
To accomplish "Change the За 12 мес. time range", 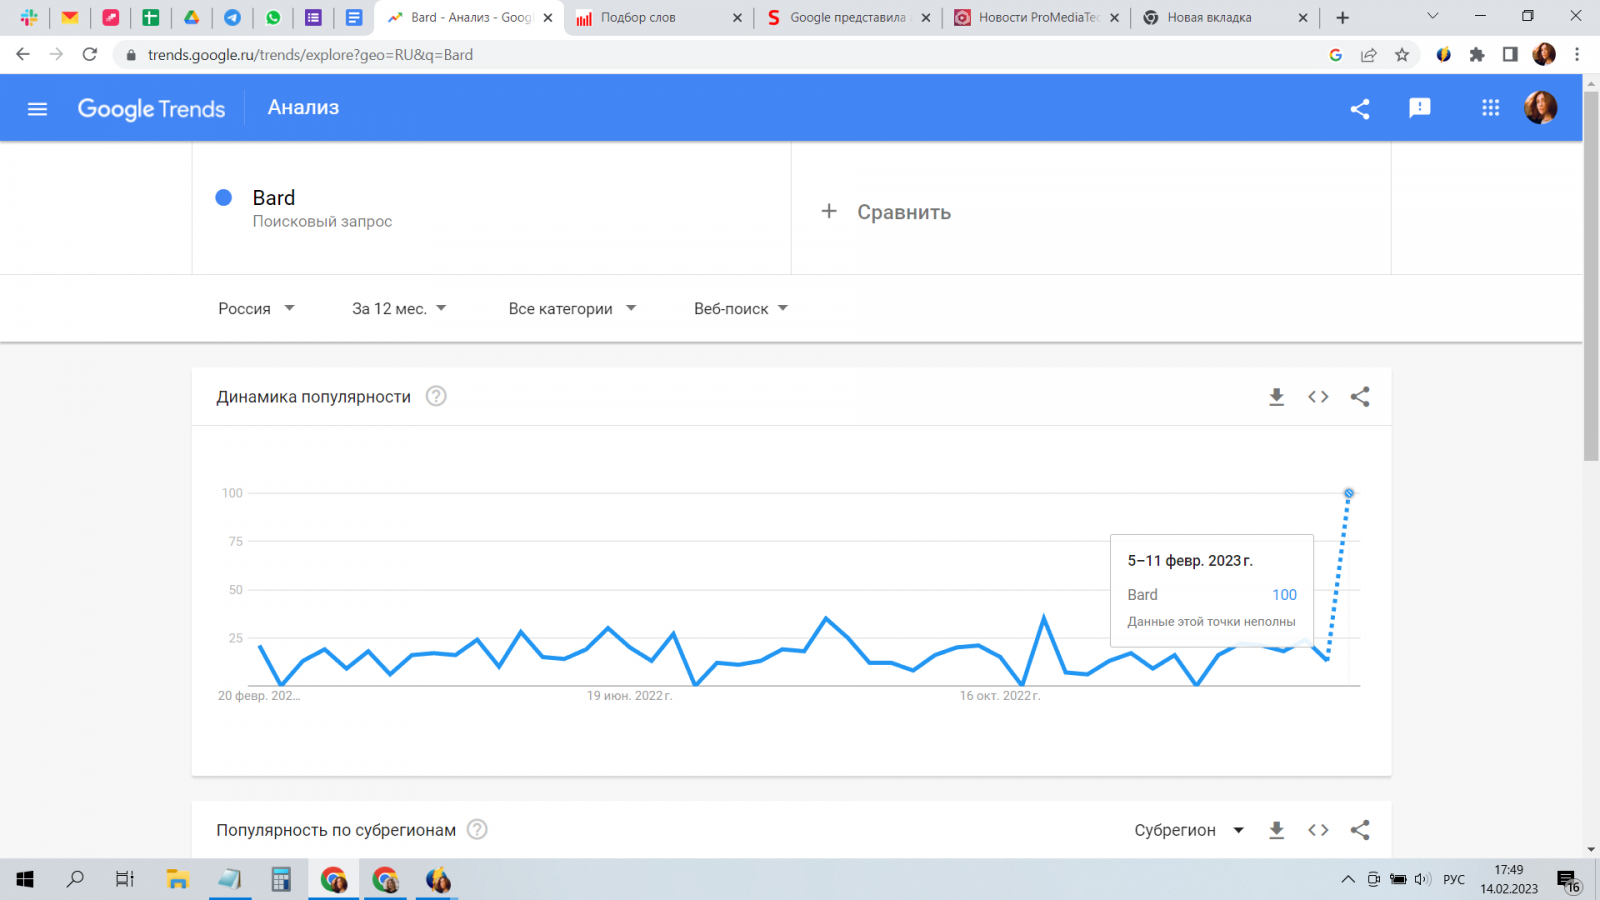I will (x=399, y=309).
